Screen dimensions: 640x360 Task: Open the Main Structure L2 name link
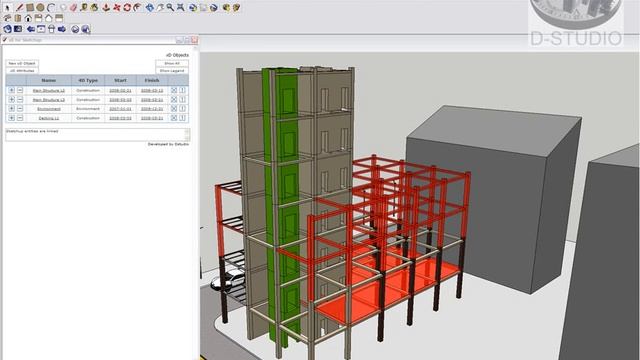pos(49,90)
